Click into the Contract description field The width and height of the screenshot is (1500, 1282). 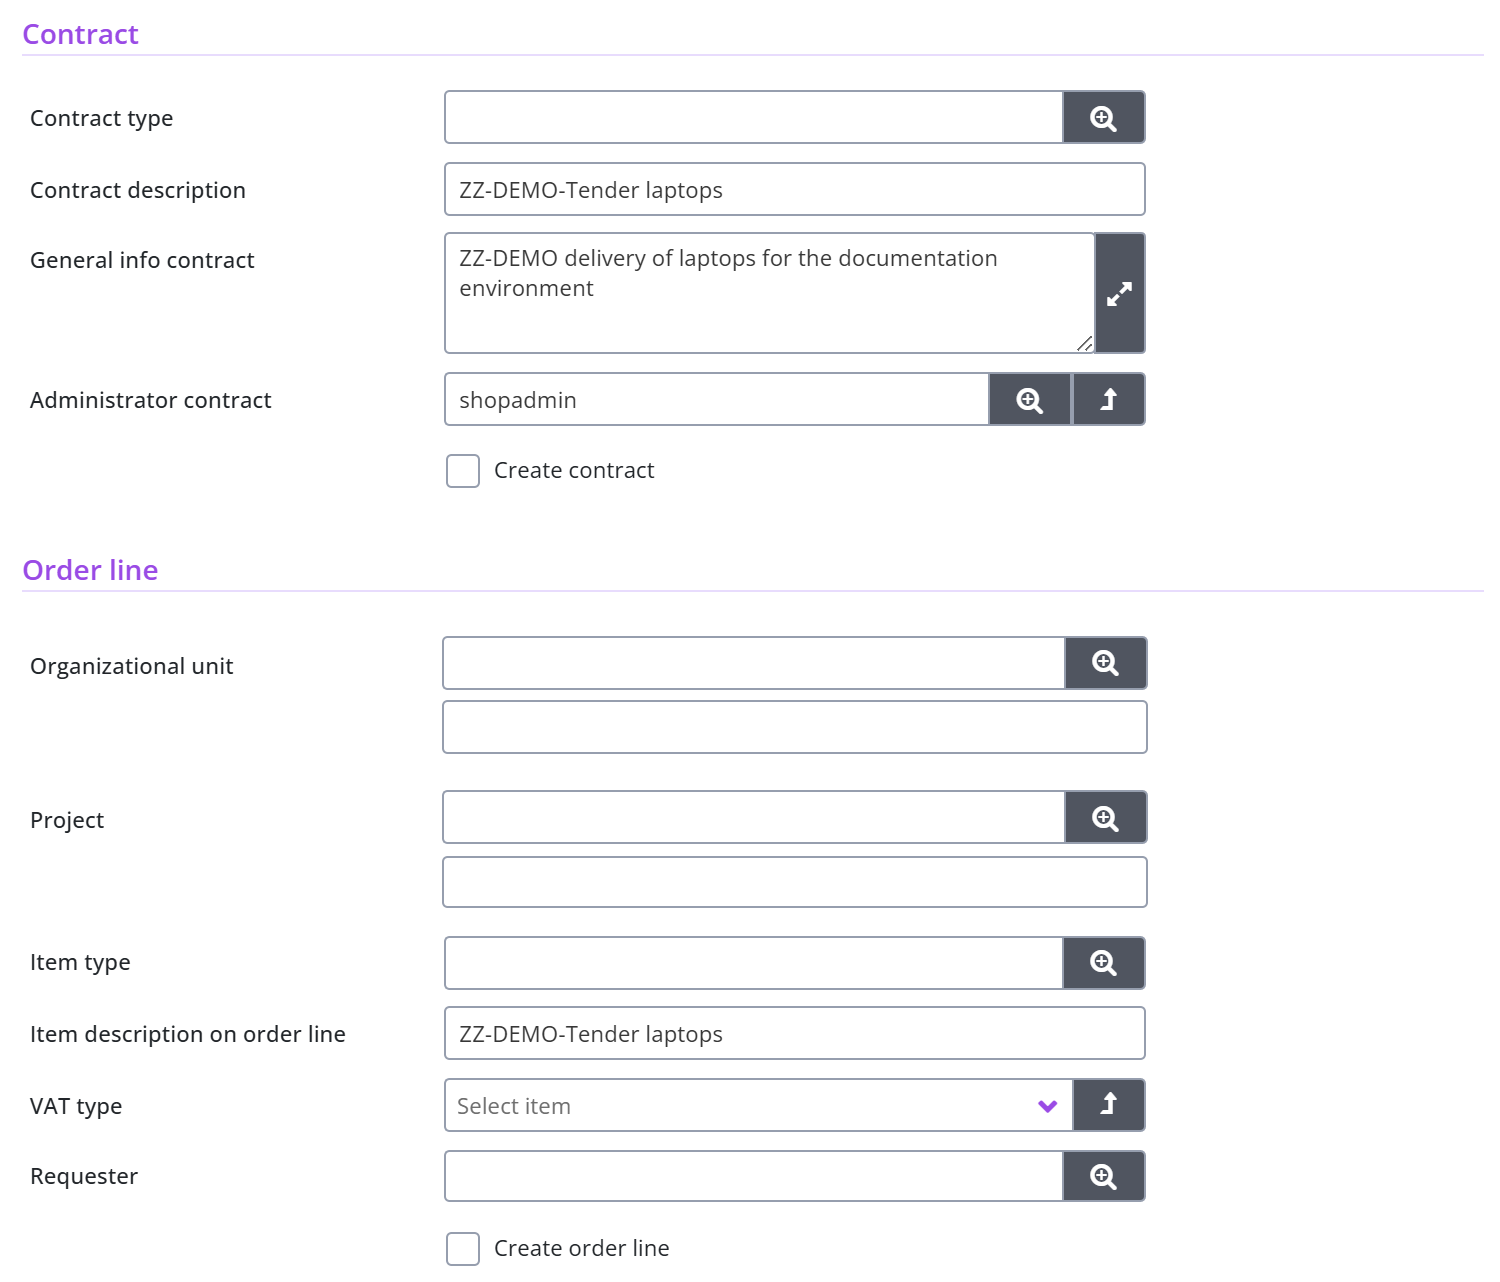pos(795,190)
